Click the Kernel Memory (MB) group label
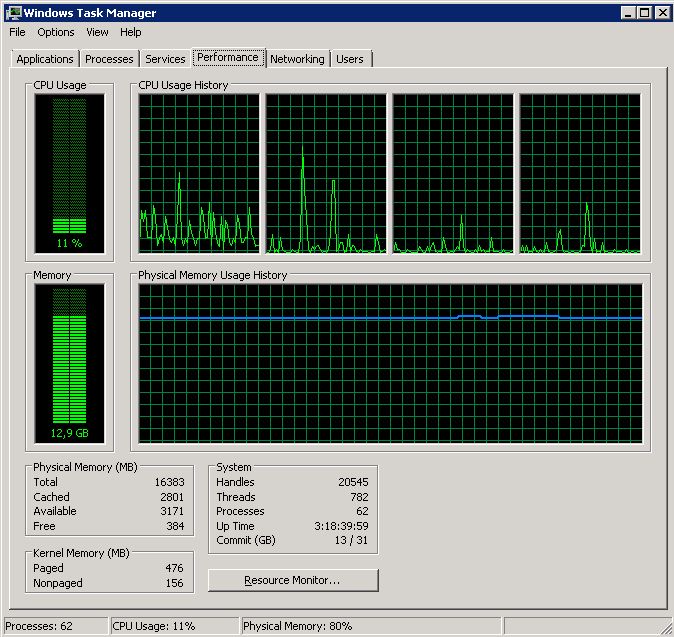The width and height of the screenshot is (674, 637). [x=81, y=553]
